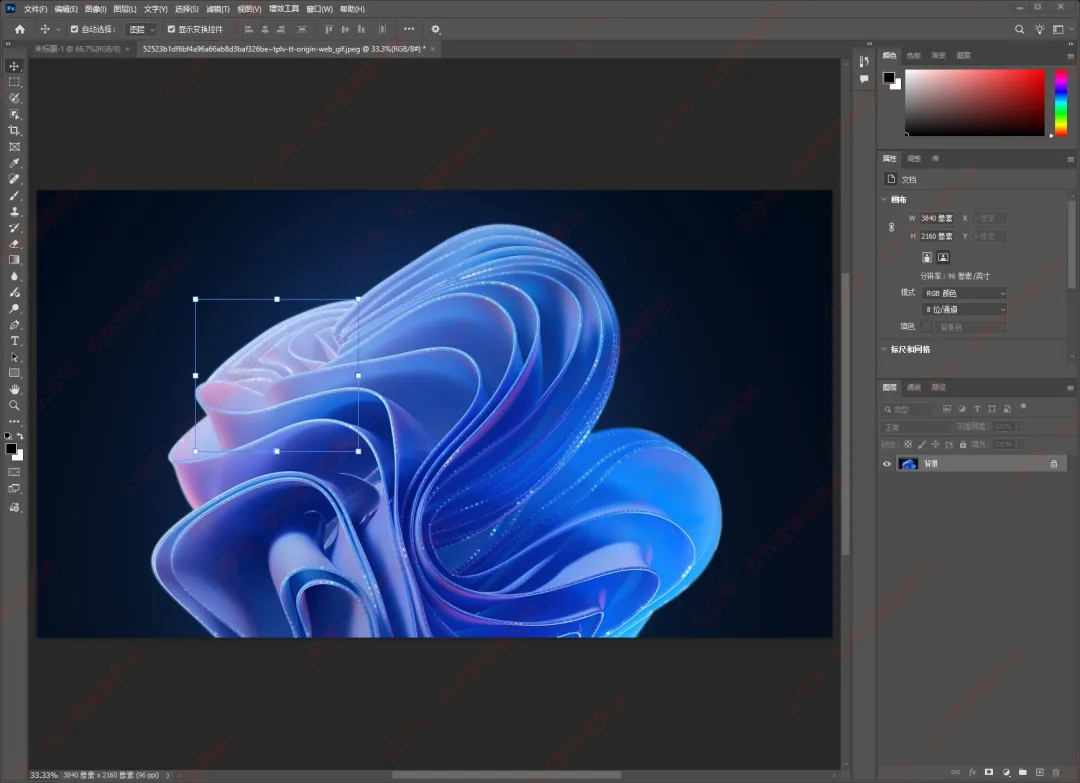Switch to the 通道 panel tab

pyautogui.click(x=914, y=387)
